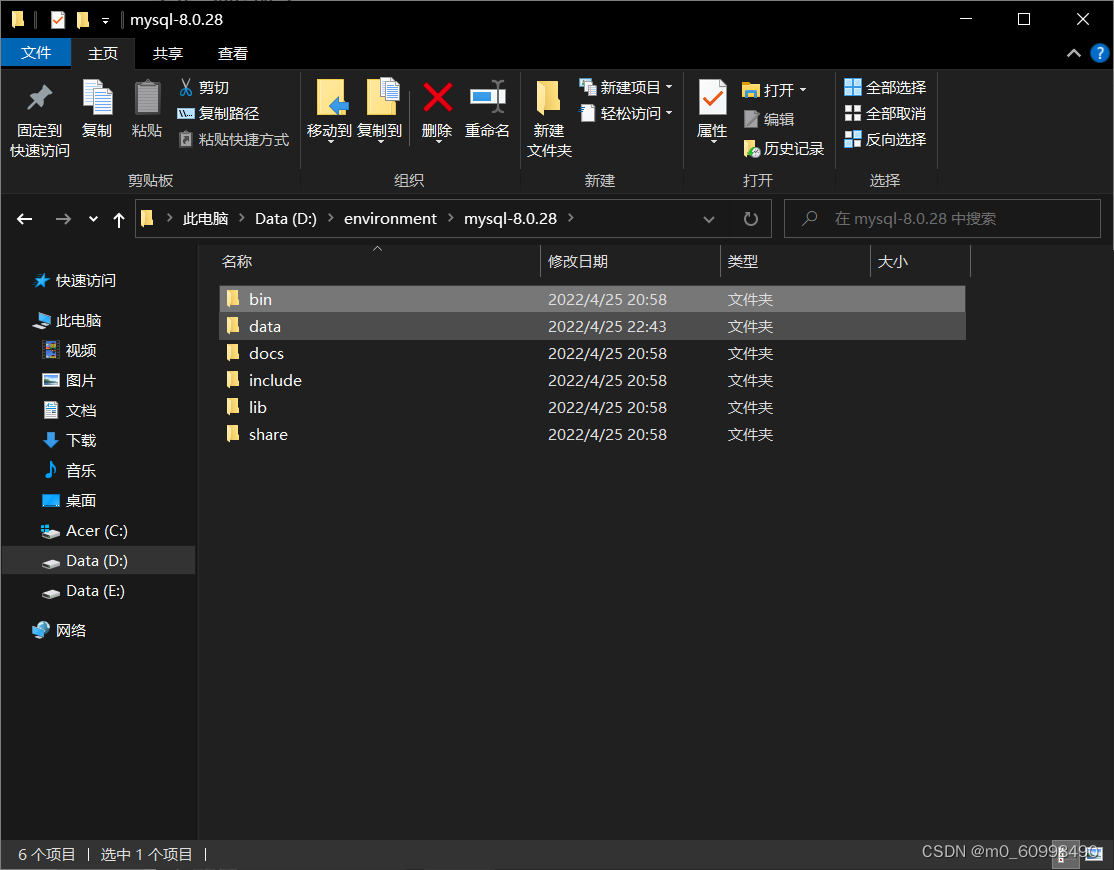This screenshot has height=870, width=1114.
Task: Expand the recent locations dropdown arrow
Action: pyautogui.click(x=93, y=219)
